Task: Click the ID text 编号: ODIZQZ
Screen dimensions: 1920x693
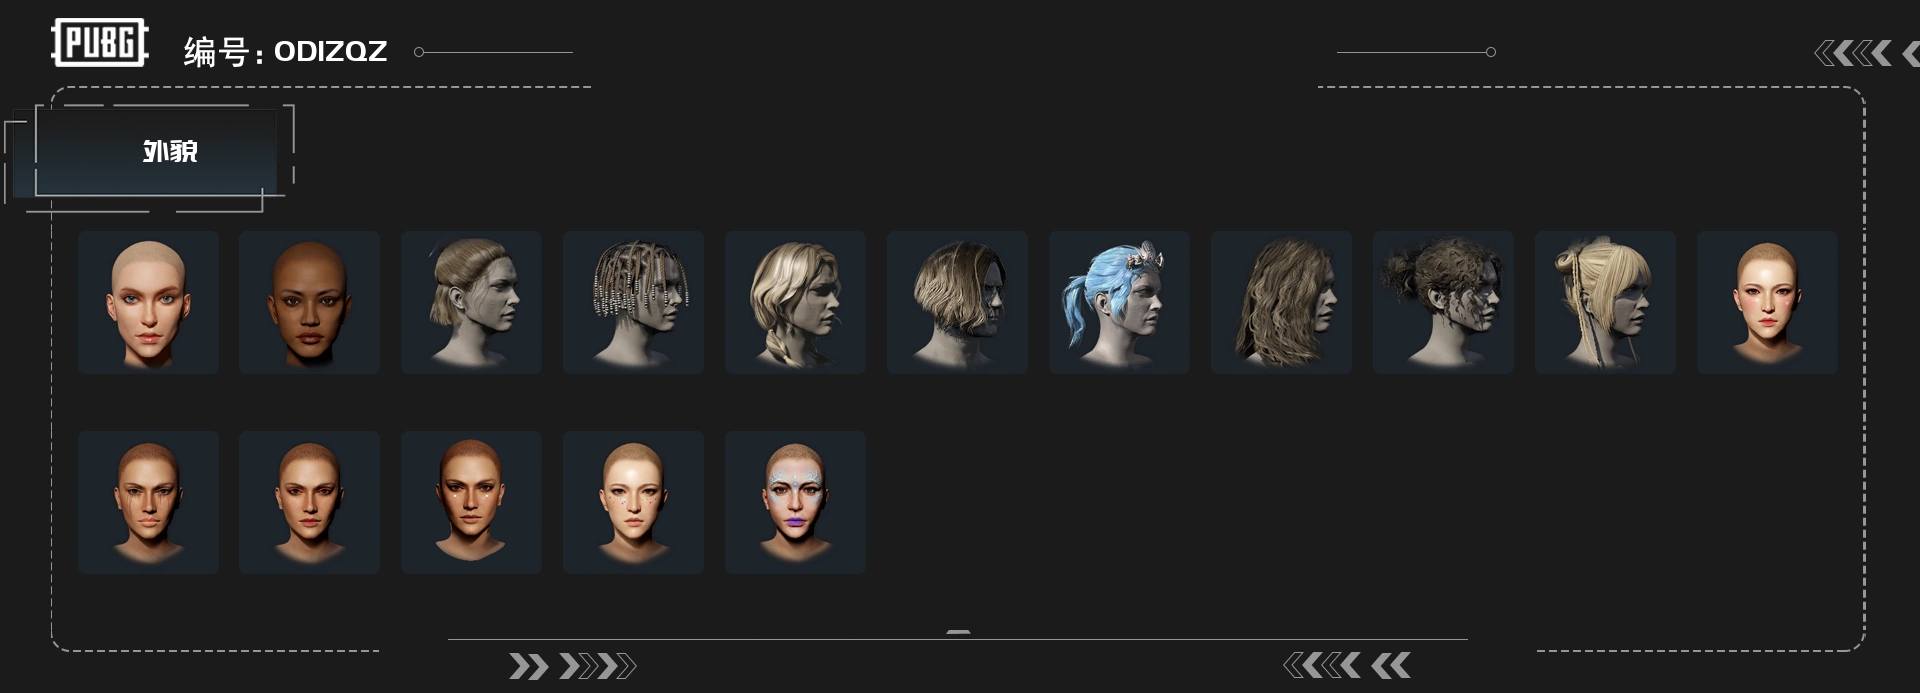Action: [x=285, y=51]
